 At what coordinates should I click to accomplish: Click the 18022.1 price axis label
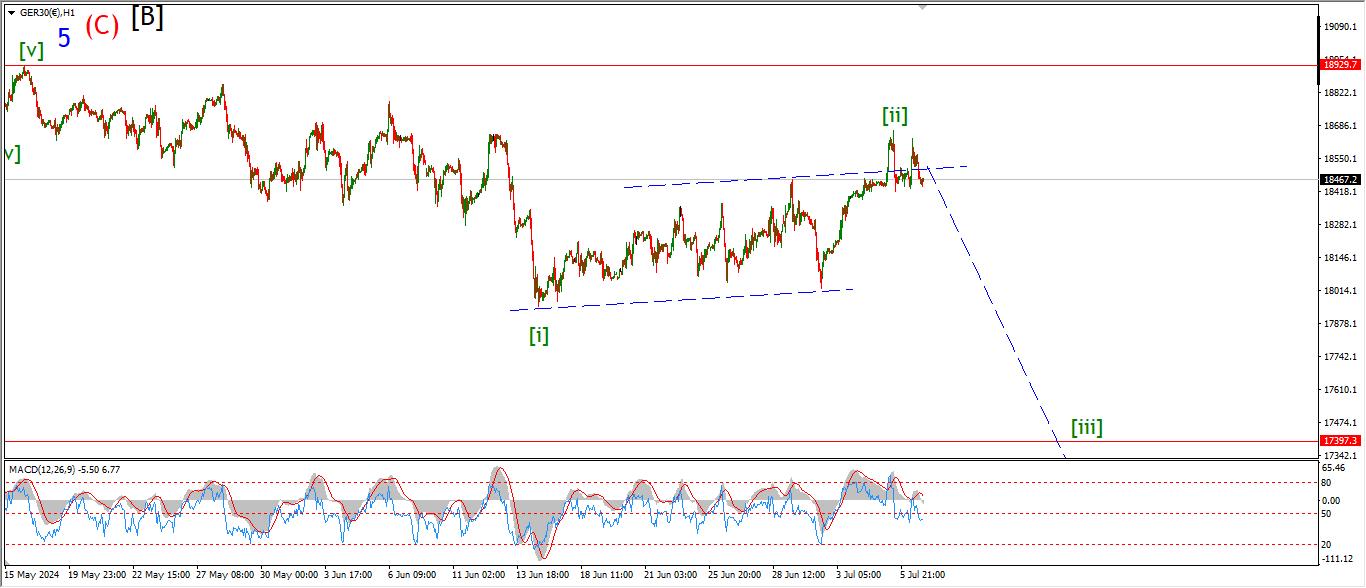click(x=1338, y=291)
